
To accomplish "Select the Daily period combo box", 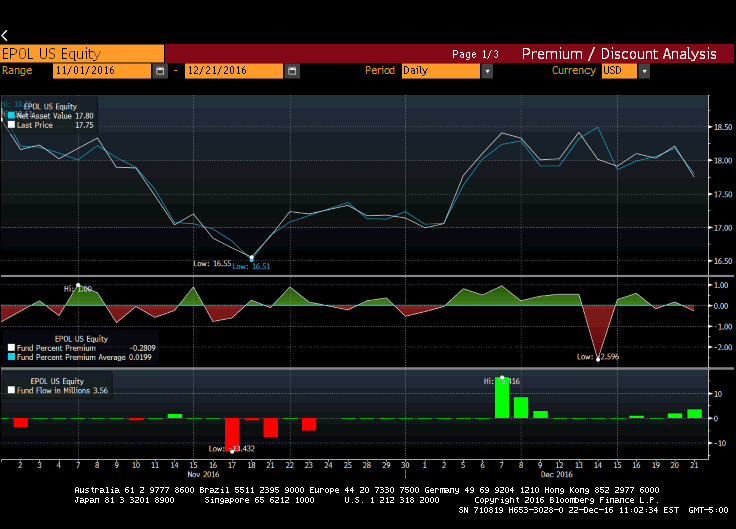I will pos(441,71).
